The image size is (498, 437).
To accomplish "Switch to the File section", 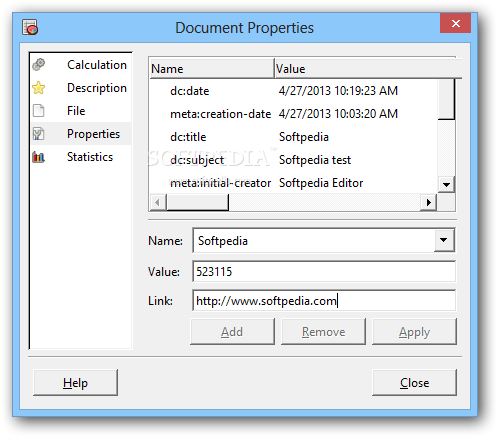I will [81, 111].
